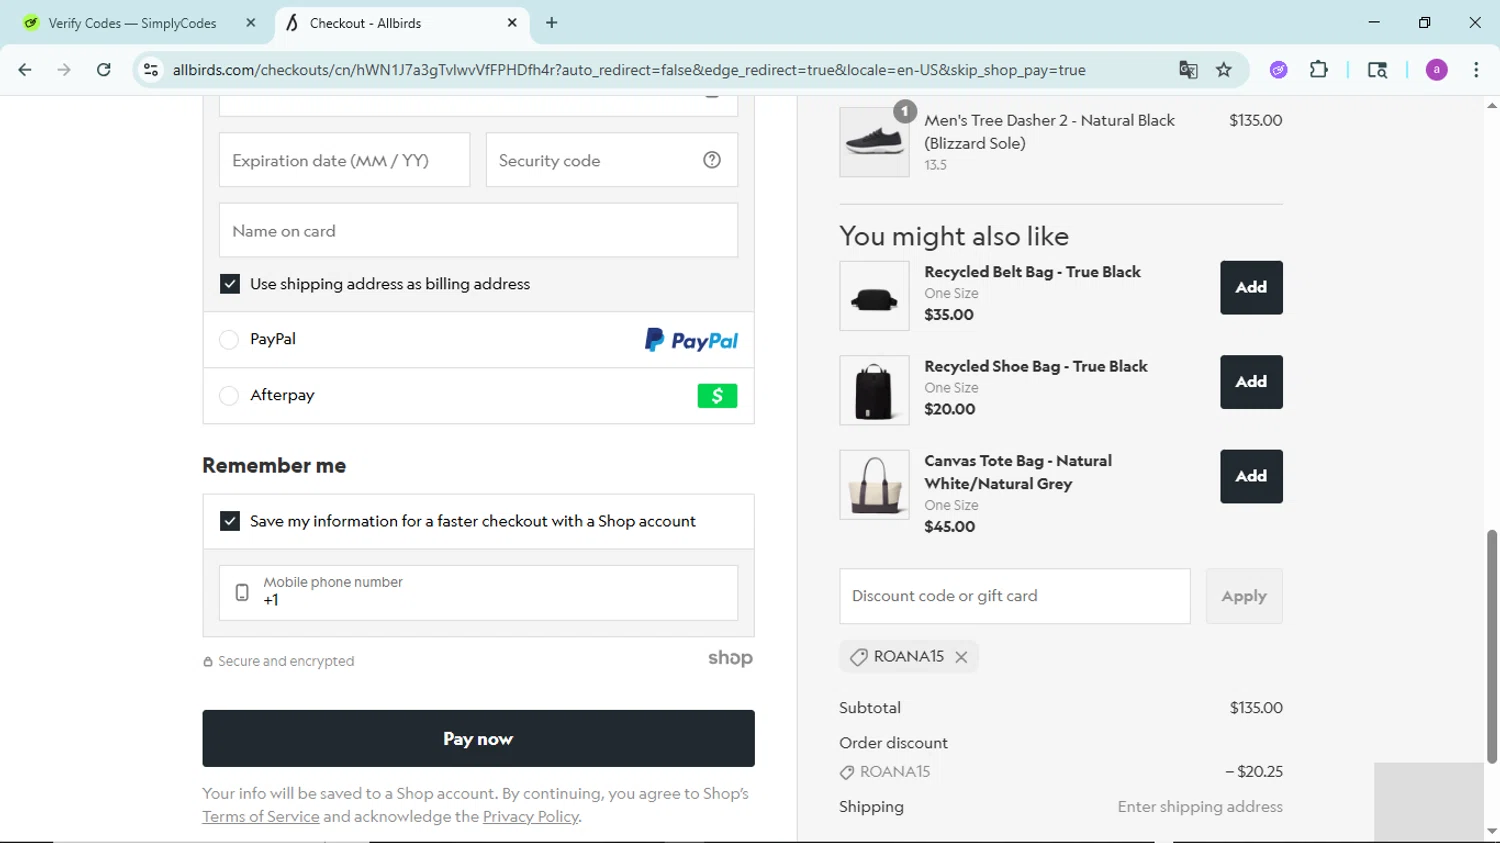Image resolution: width=1500 pixels, height=843 pixels.
Task: Click the Discount code or gift card field
Action: (1015, 596)
